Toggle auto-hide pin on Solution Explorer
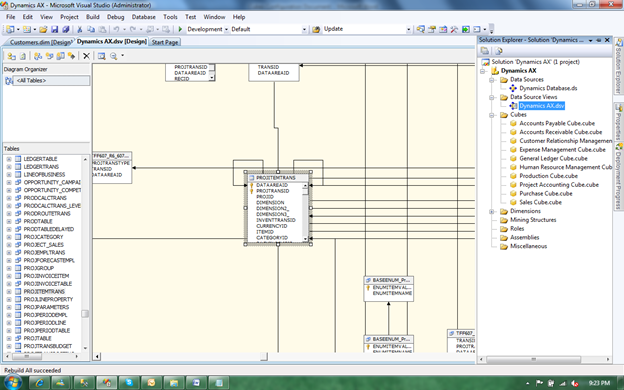 click(x=599, y=40)
